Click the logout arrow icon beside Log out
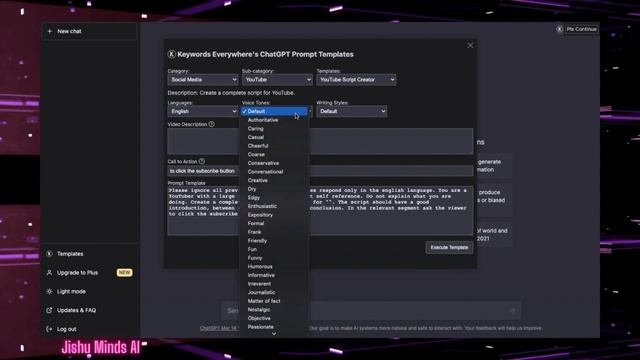Image resolution: width=640 pixels, height=360 pixels. tap(49, 329)
